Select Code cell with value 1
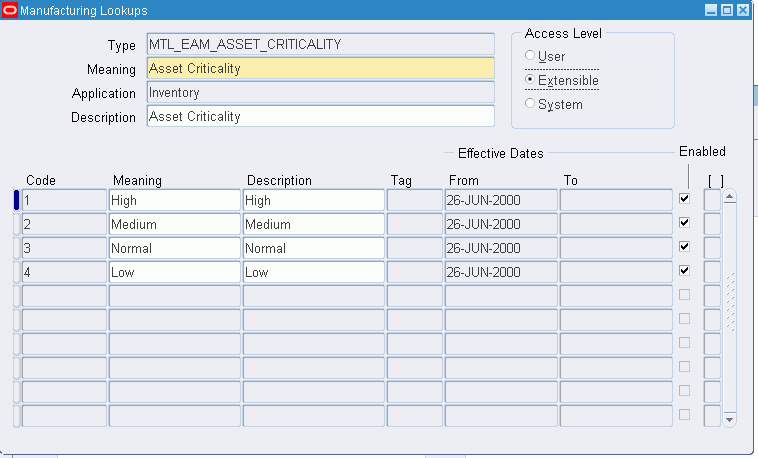This screenshot has height=458, width=758. point(64,200)
